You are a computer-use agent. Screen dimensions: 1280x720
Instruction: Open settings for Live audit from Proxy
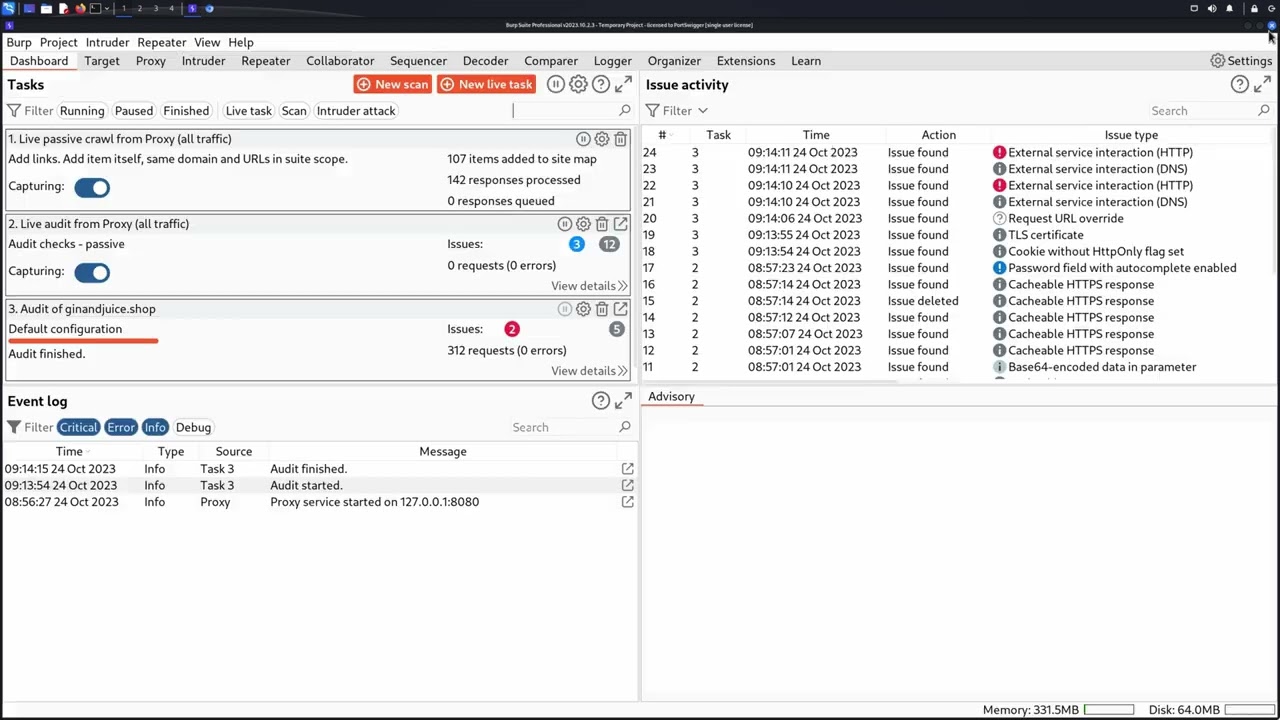[584, 224]
